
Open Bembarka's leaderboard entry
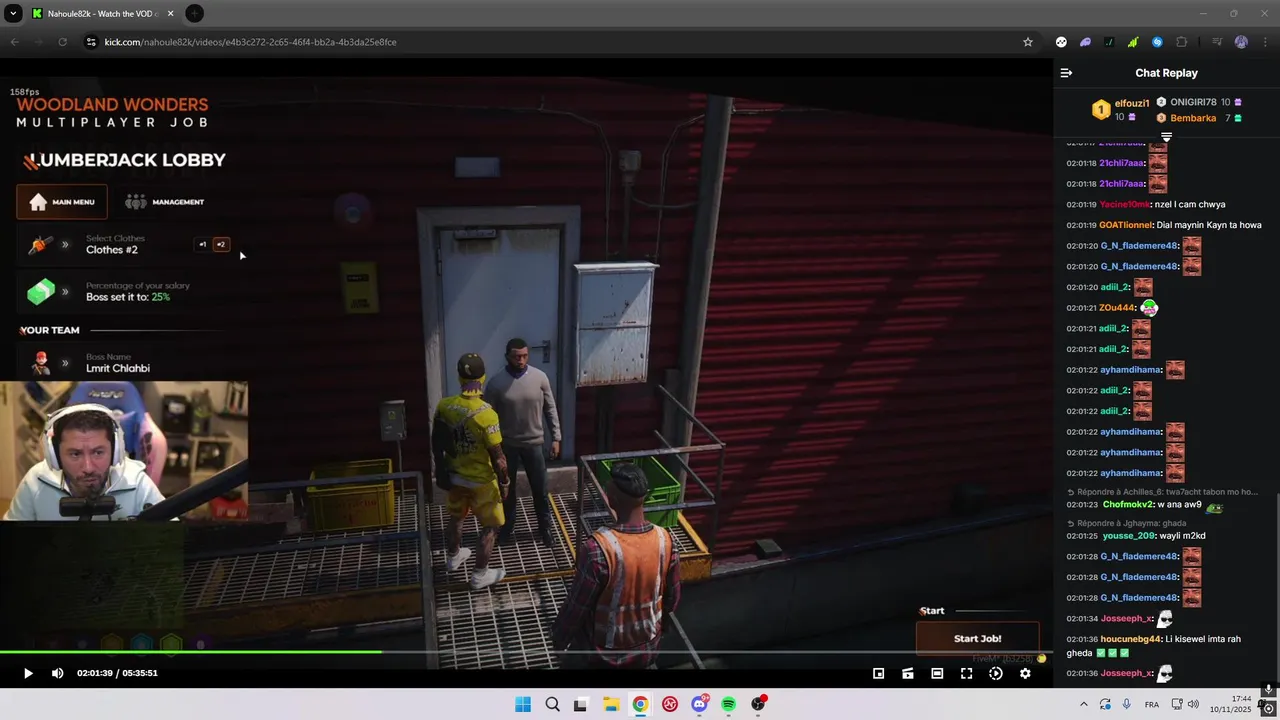coord(1199,118)
